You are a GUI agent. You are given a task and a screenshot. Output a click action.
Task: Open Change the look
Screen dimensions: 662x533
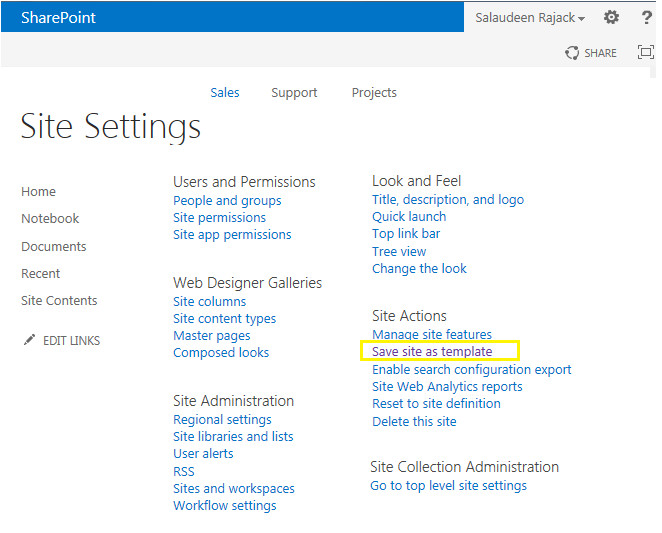click(419, 269)
